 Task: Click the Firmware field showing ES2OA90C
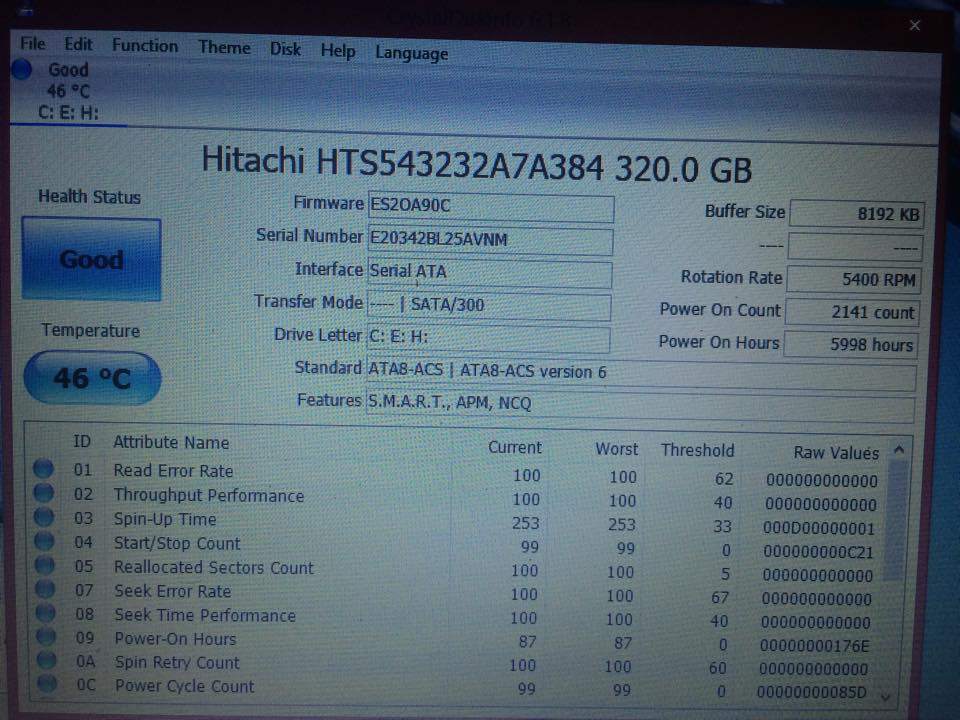pyautogui.click(x=490, y=207)
